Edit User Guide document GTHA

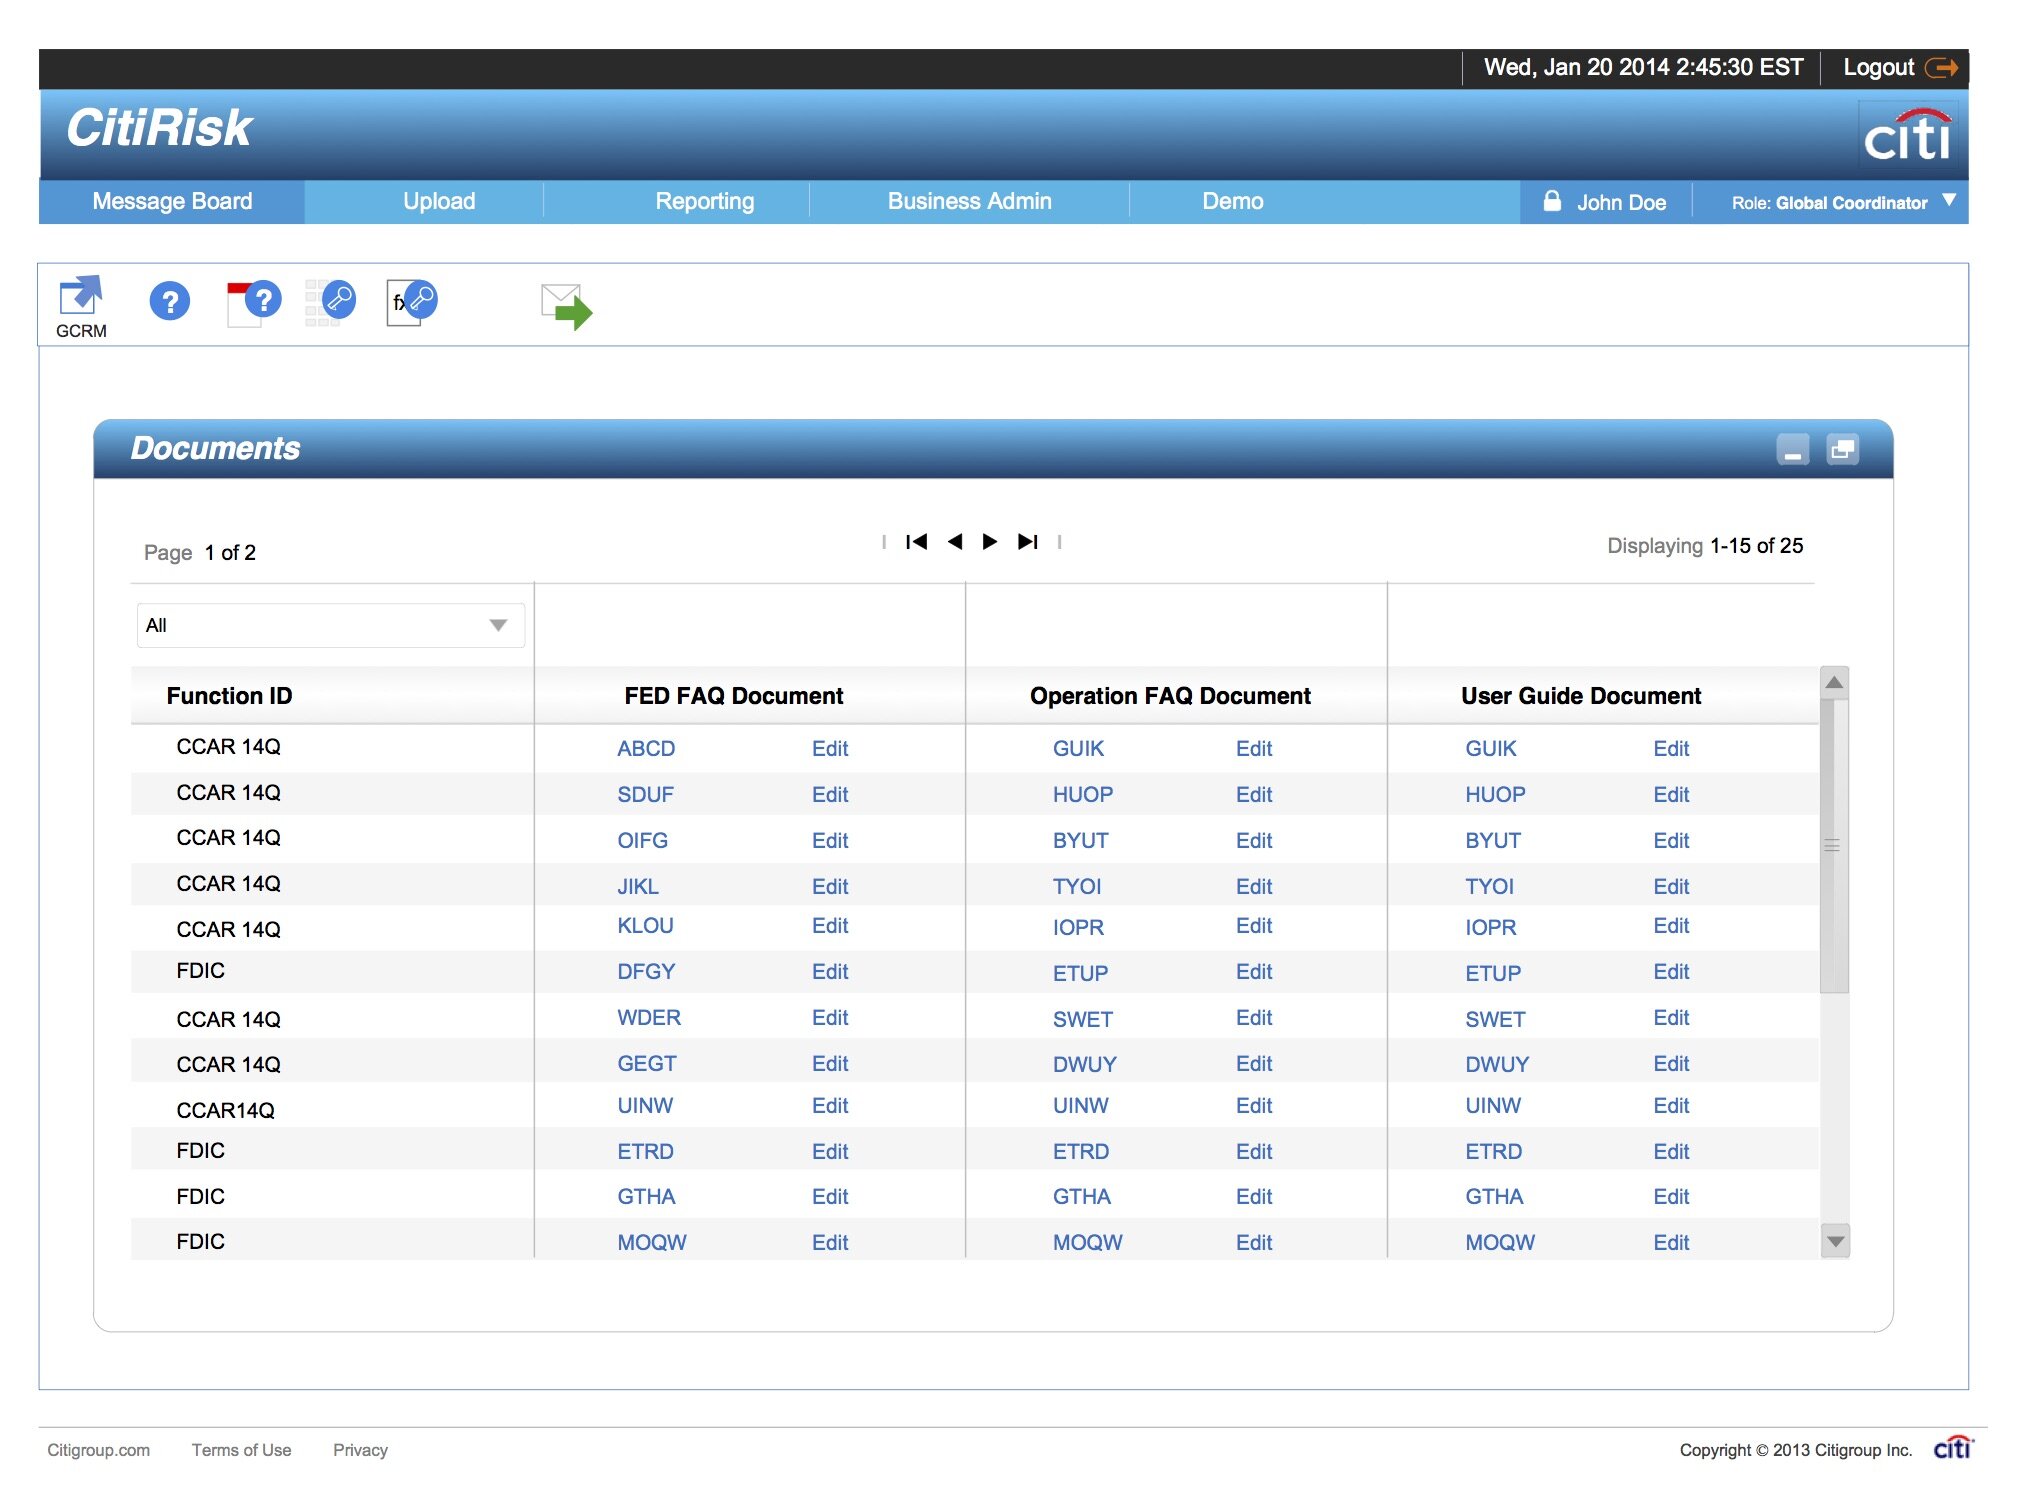[1671, 1196]
